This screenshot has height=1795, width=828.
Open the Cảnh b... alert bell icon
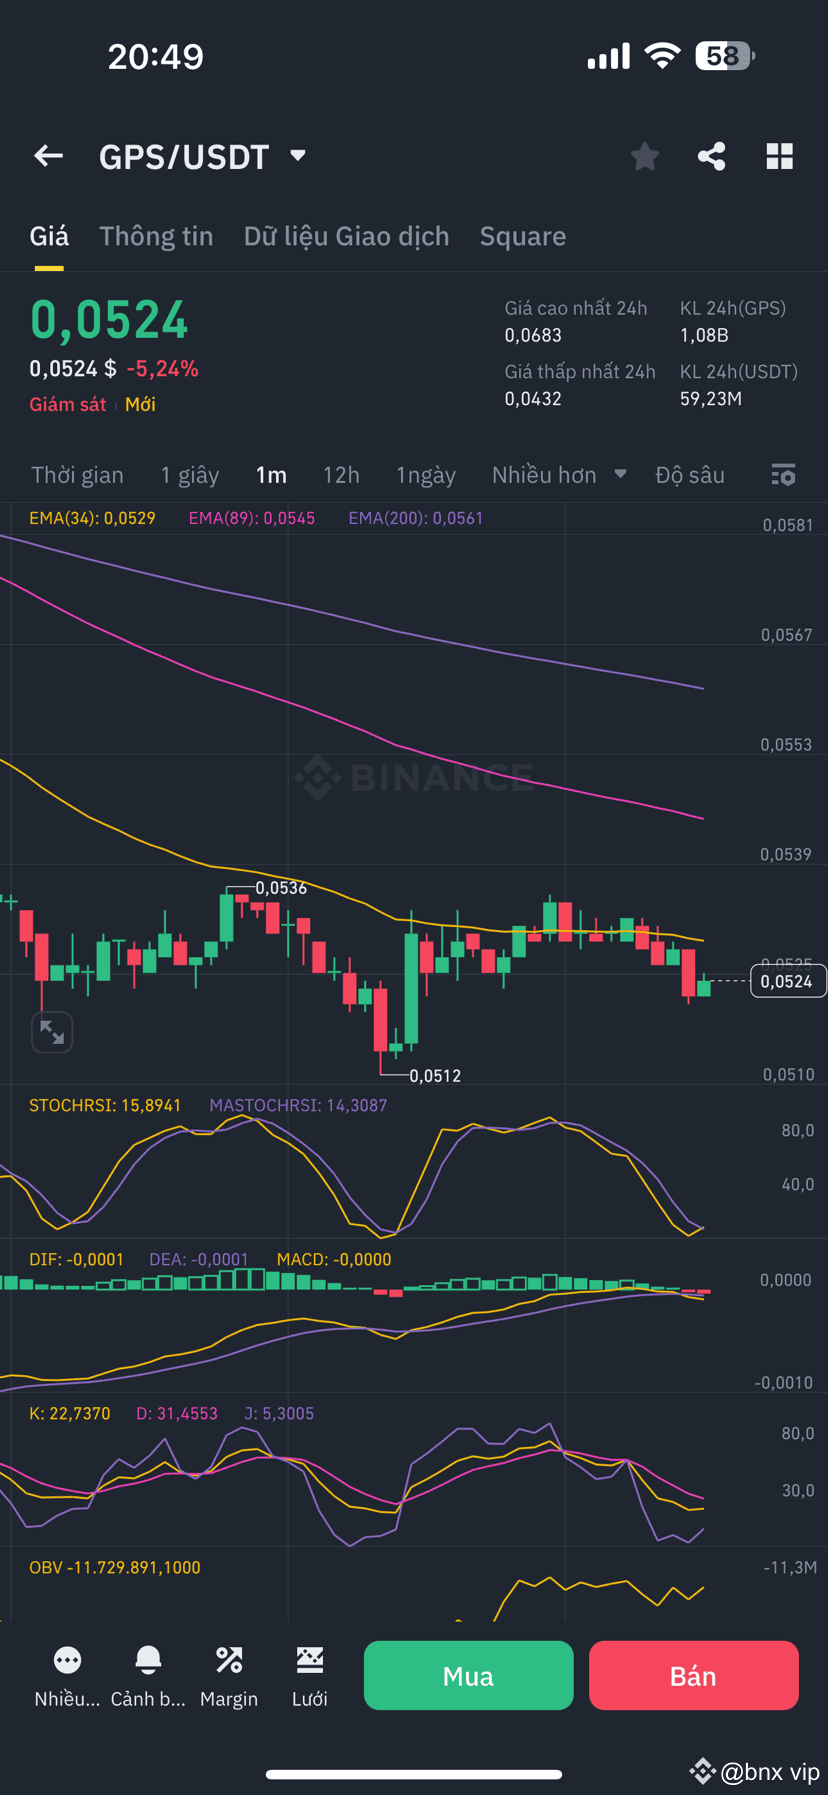[148, 1661]
